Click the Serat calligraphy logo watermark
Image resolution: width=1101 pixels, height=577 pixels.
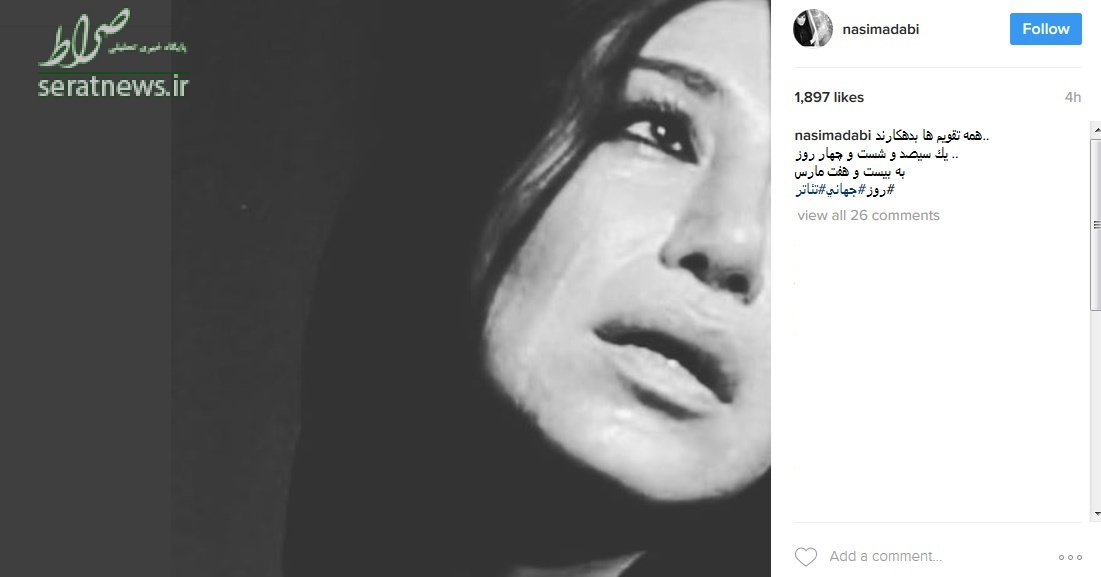coord(84,39)
